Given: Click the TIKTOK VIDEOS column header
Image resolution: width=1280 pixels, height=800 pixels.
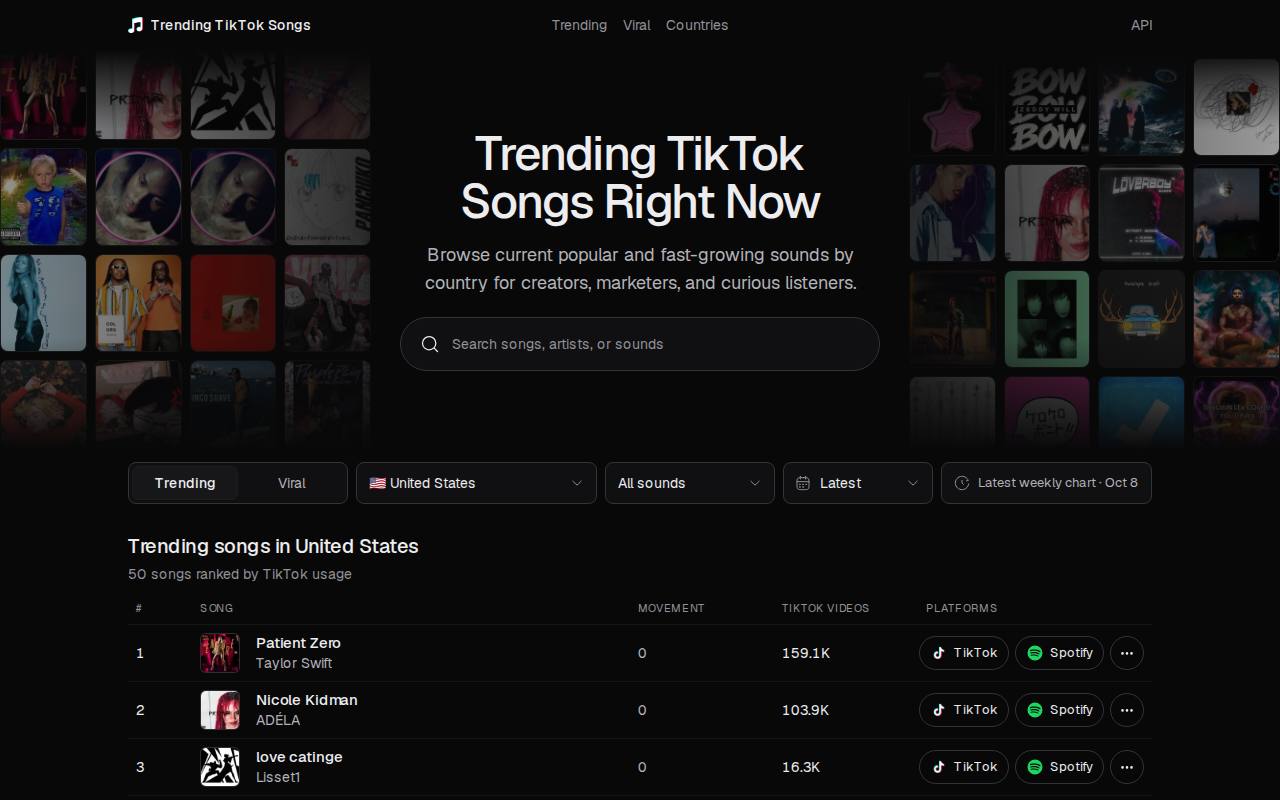Looking at the screenshot, I should pyautogui.click(x=825, y=608).
